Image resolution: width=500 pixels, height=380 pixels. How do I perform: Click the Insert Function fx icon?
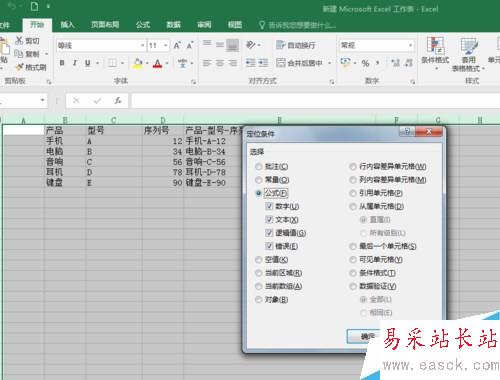click(118, 100)
